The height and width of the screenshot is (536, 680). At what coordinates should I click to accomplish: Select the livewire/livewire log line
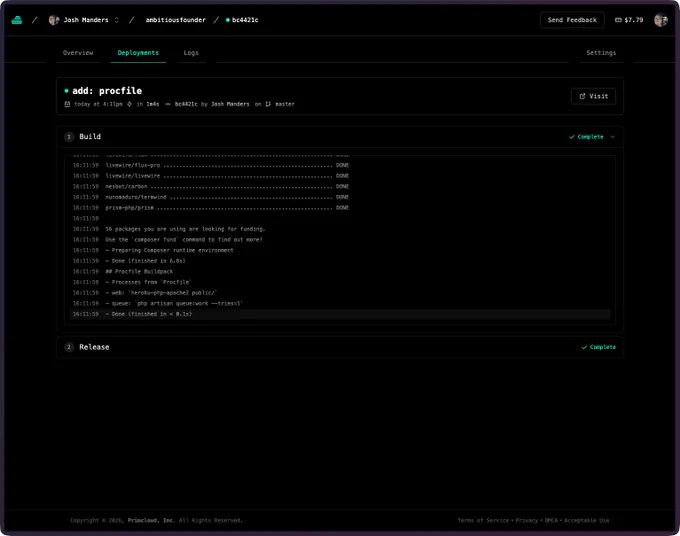pyautogui.click(x=340, y=176)
